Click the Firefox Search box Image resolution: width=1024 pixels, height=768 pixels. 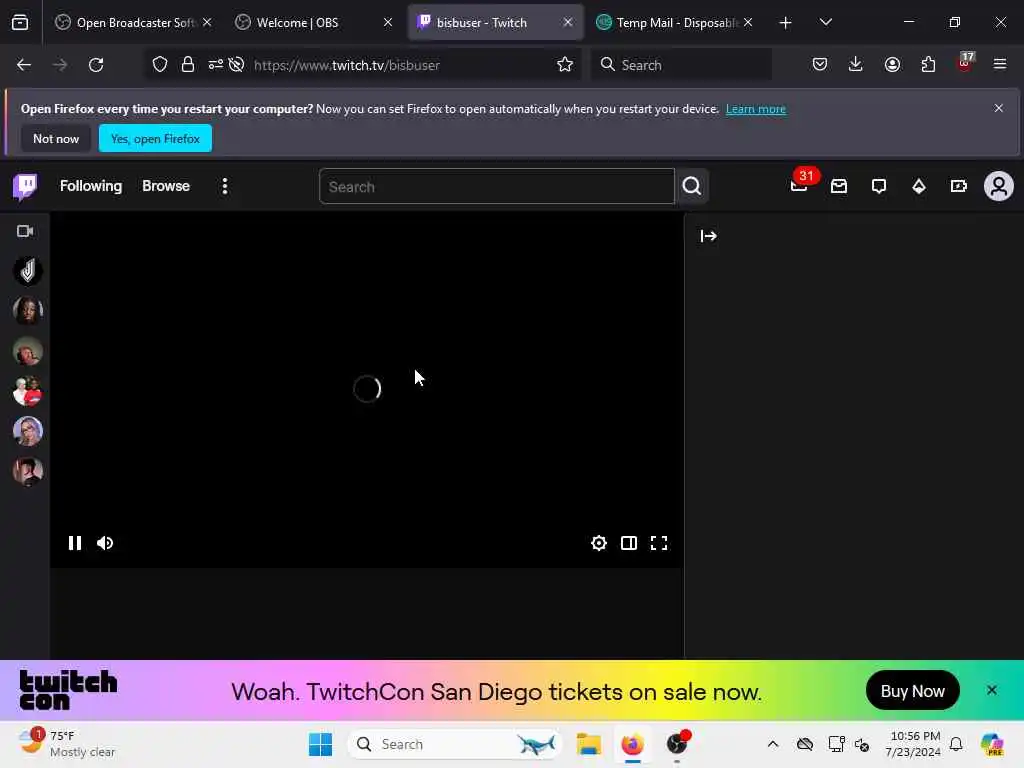point(681,65)
